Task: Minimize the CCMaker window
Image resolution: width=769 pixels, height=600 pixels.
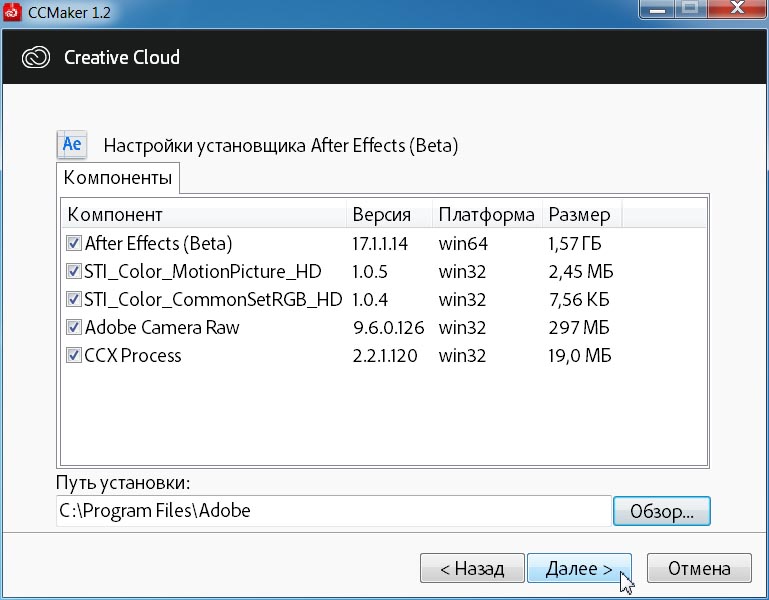Action: click(x=657, y=9)
